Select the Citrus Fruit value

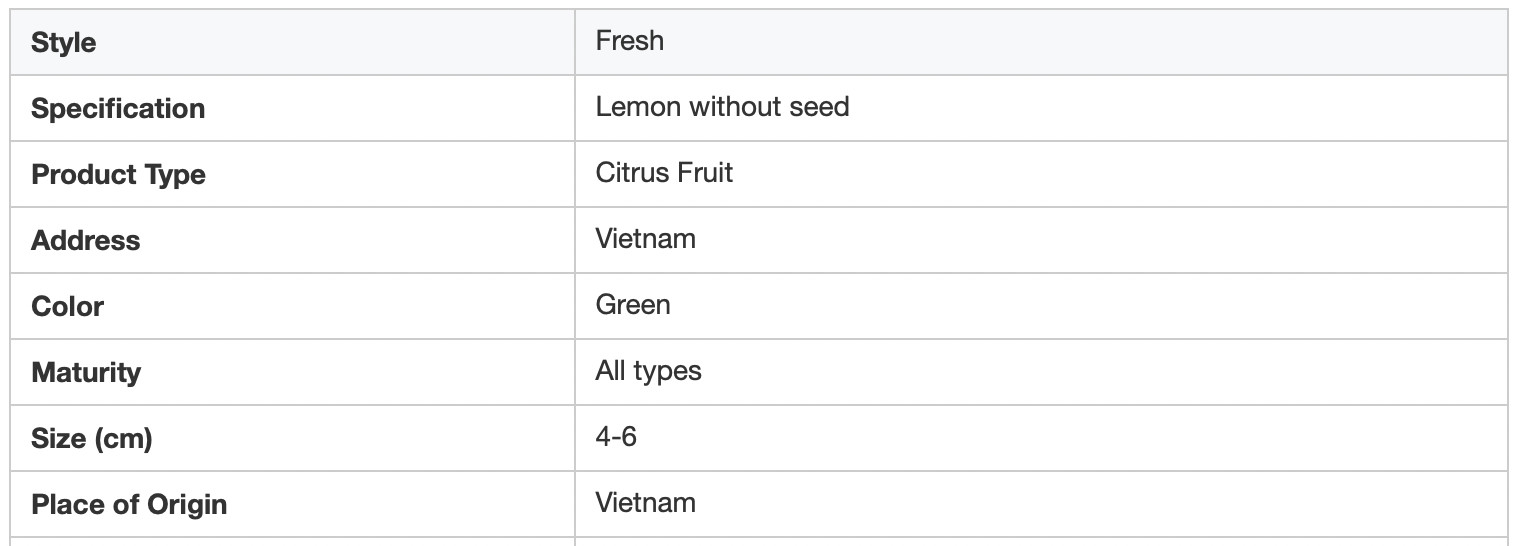coord(664,173)
